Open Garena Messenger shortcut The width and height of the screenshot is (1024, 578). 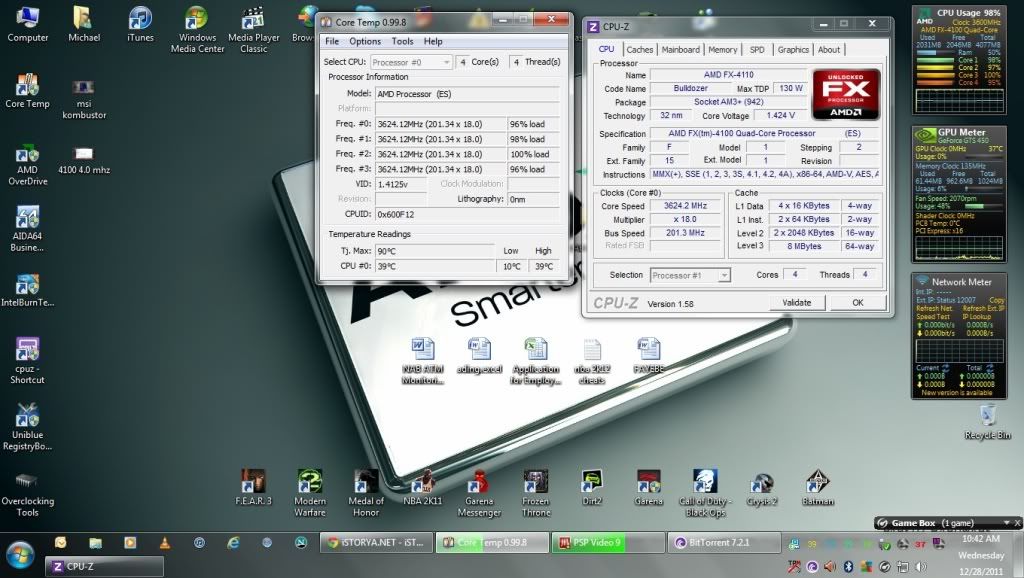pos(479,493)
